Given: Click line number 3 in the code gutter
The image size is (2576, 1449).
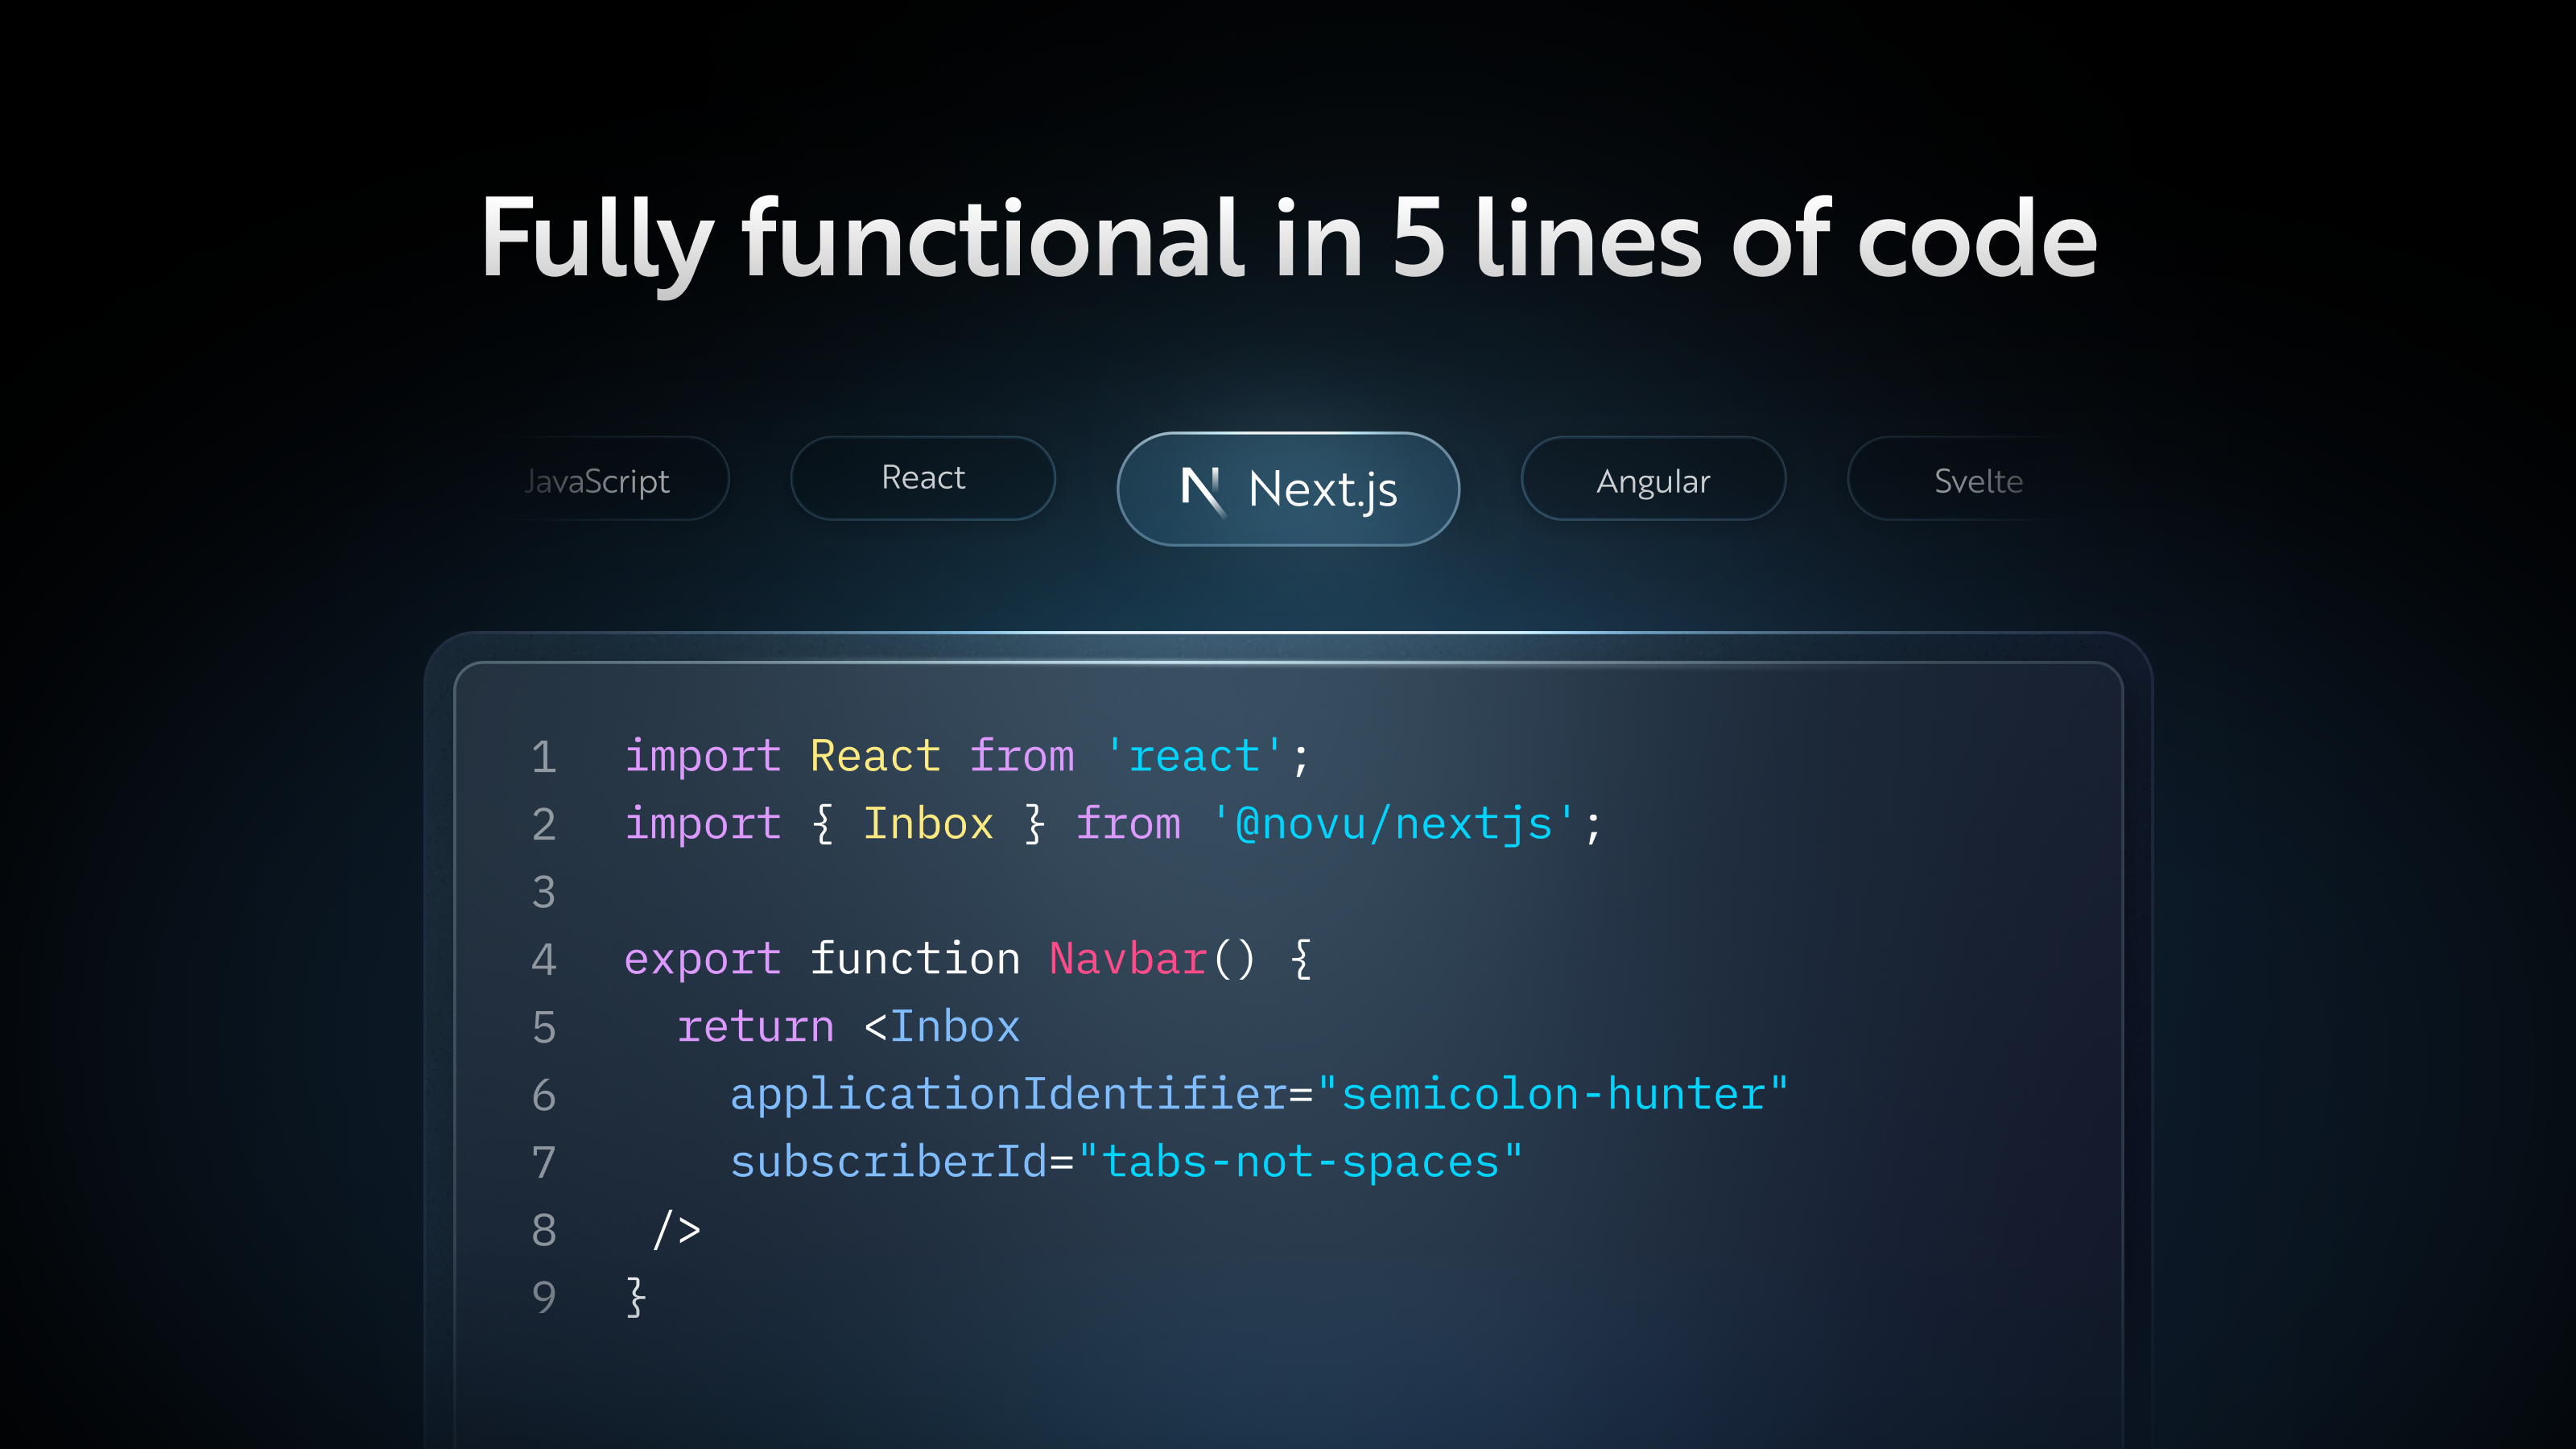Looking at the screenshot, I should coord(543,892).
